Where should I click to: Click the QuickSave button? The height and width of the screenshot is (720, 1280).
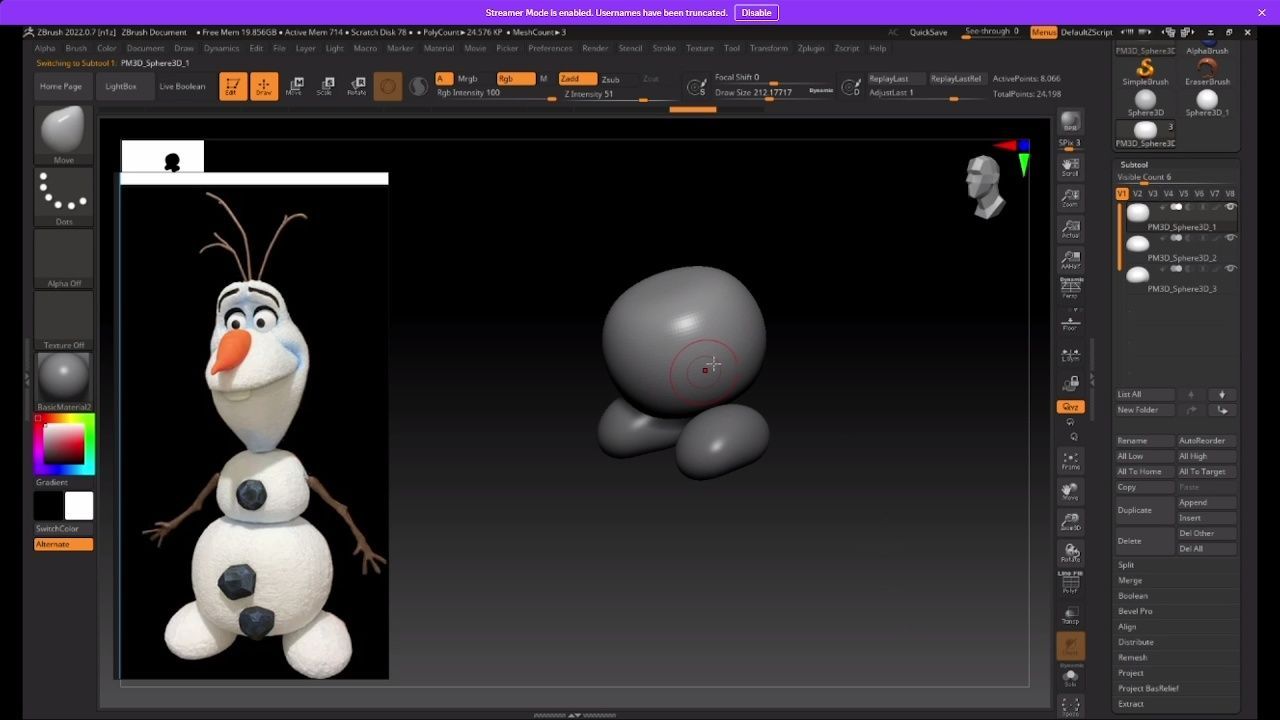(x=928, y=32)
